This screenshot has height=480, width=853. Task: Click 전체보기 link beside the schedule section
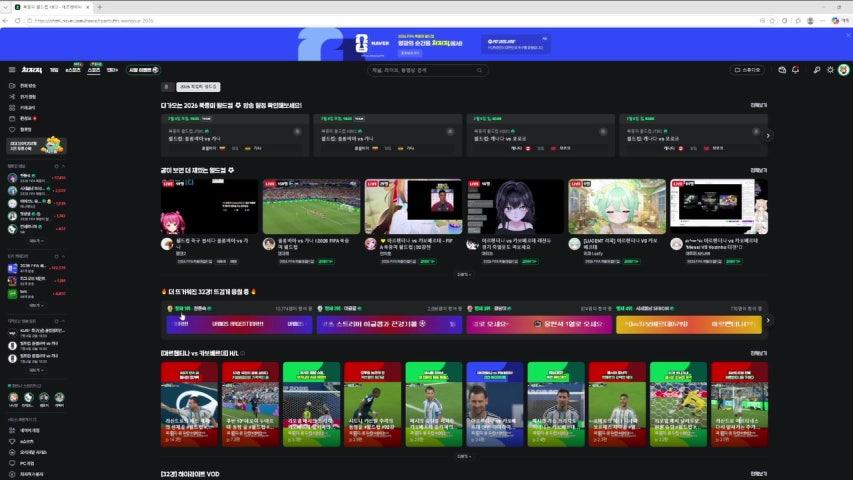[758, 105]
